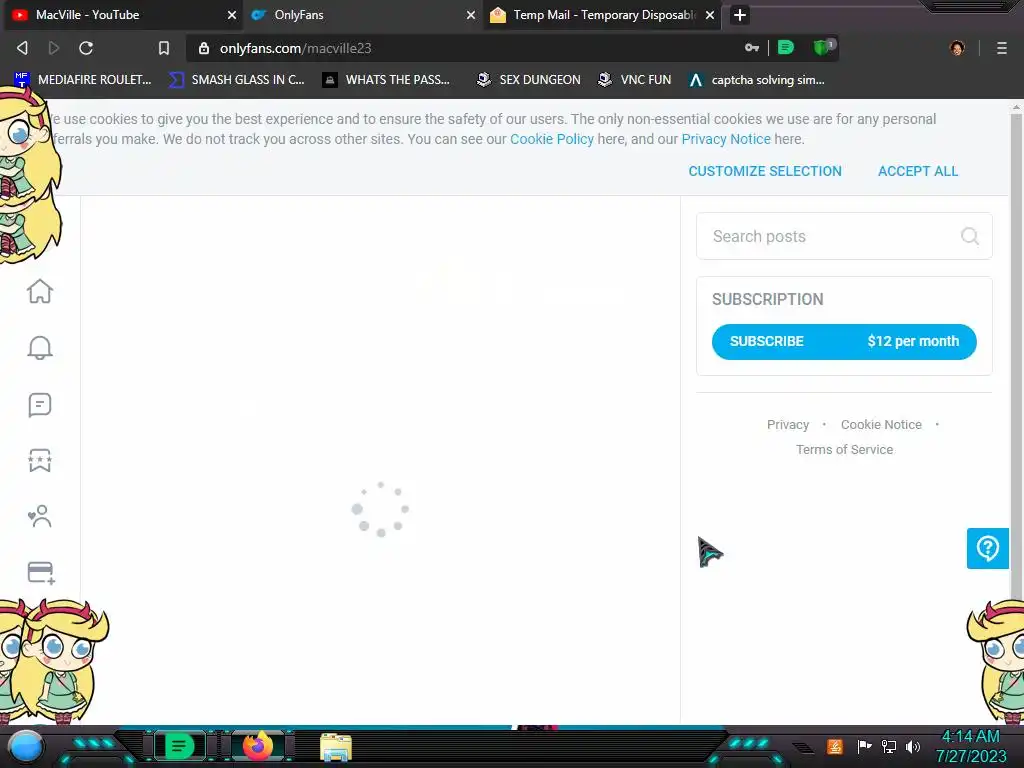The height and width of the screenshot is (768, 1024).
Task: Open the MEDIAFIRE ROULET... bookmark
Action: pos(83,80)
